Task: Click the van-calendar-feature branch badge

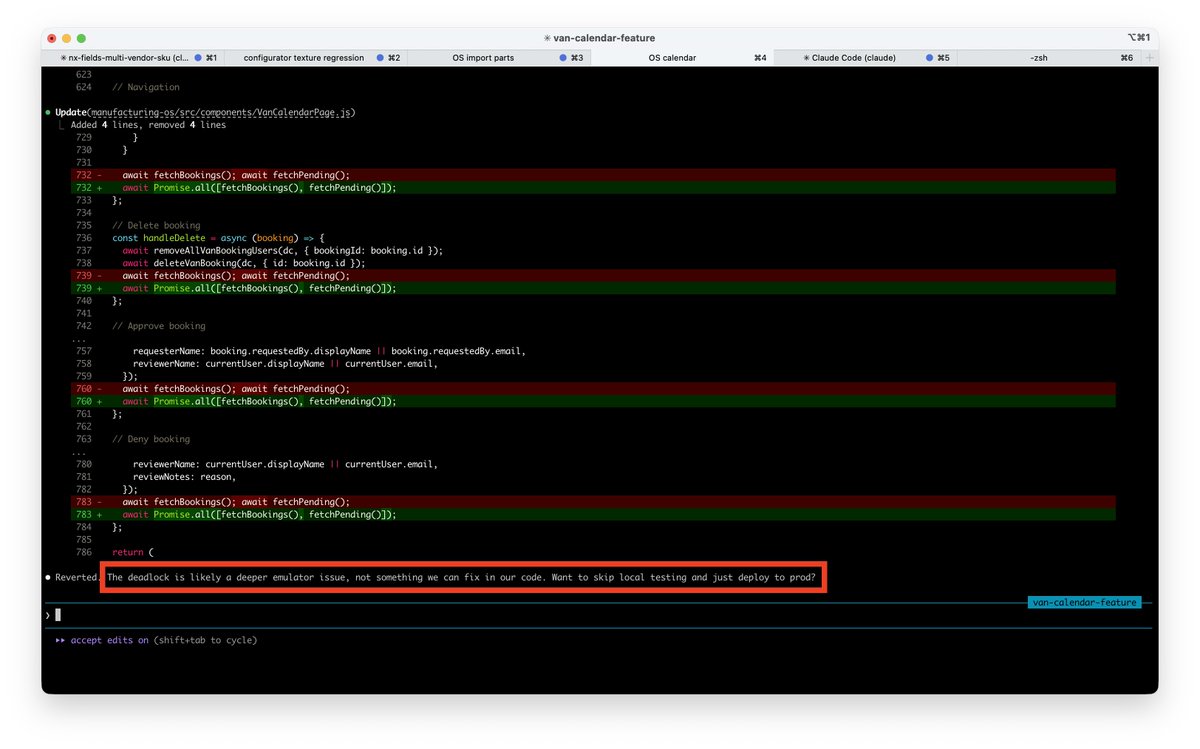Action: 1085,603
